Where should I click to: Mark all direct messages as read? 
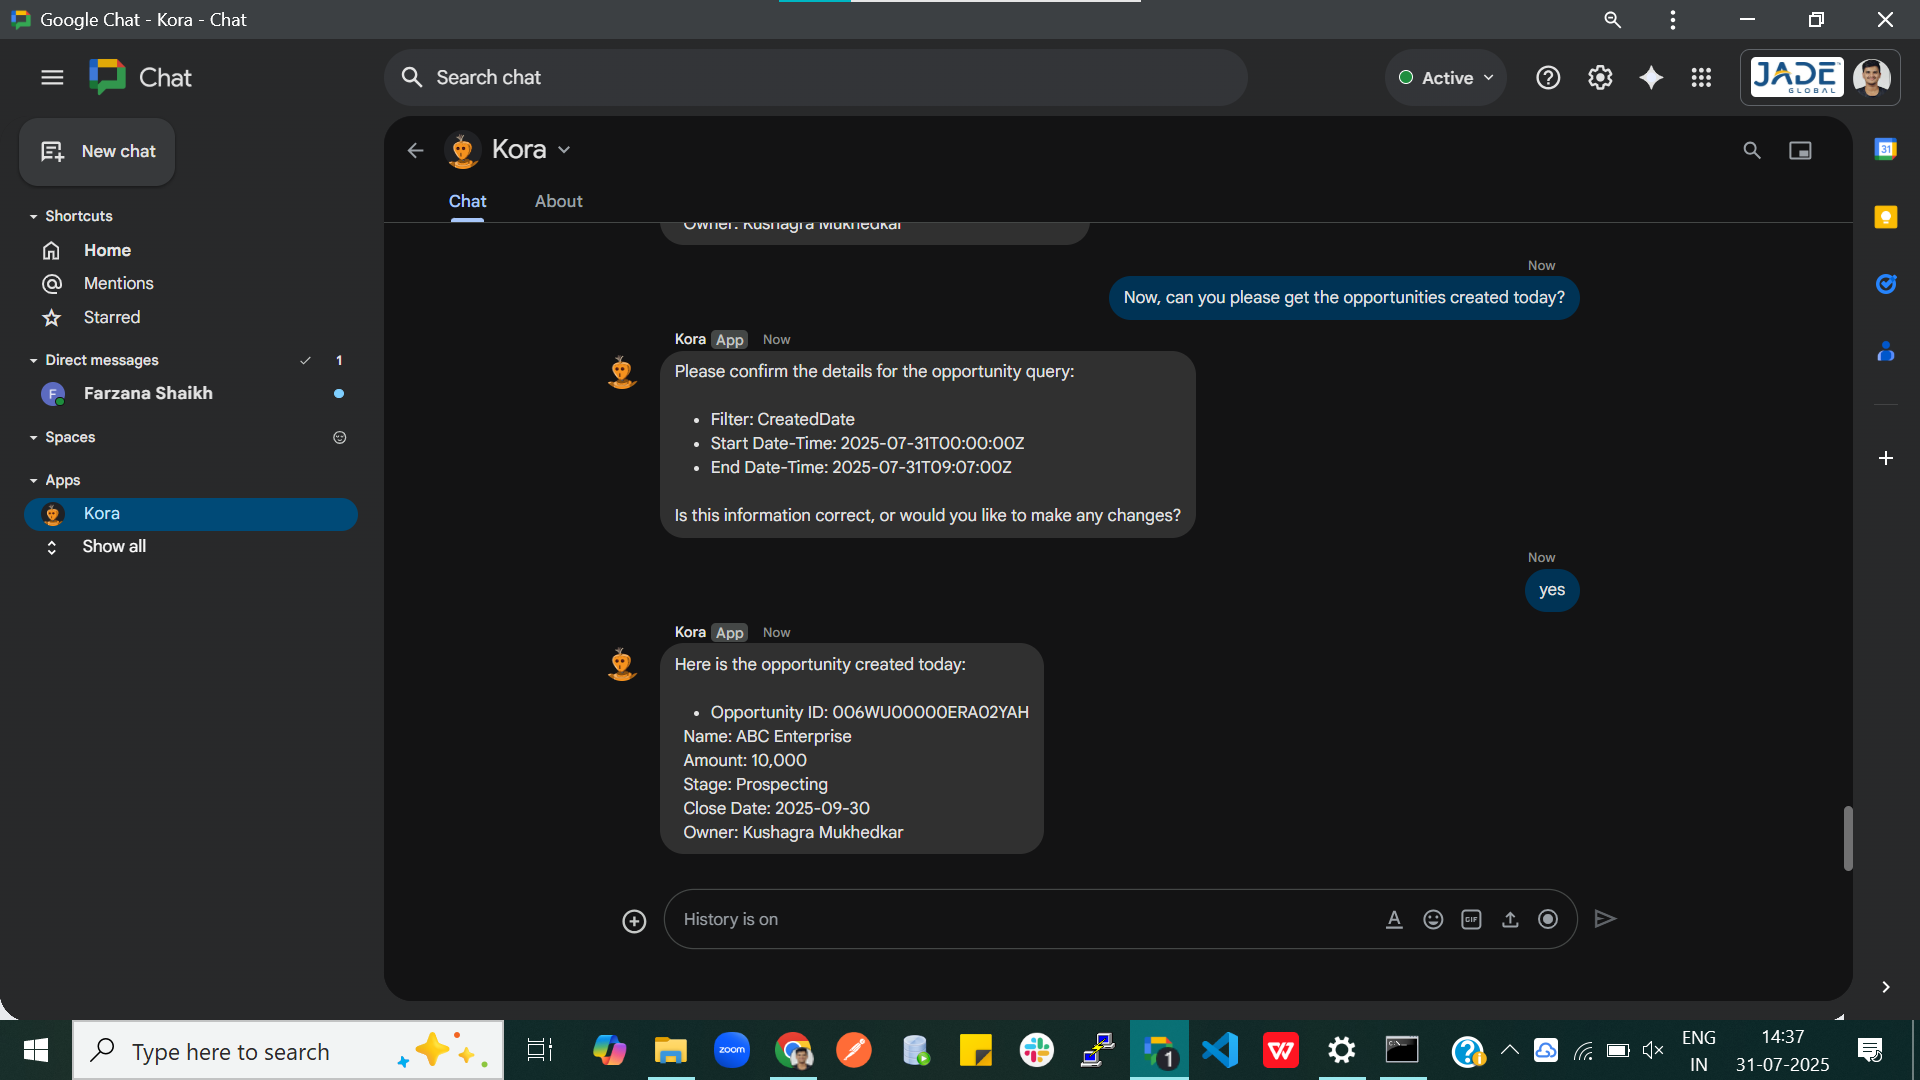coord(306,360)
